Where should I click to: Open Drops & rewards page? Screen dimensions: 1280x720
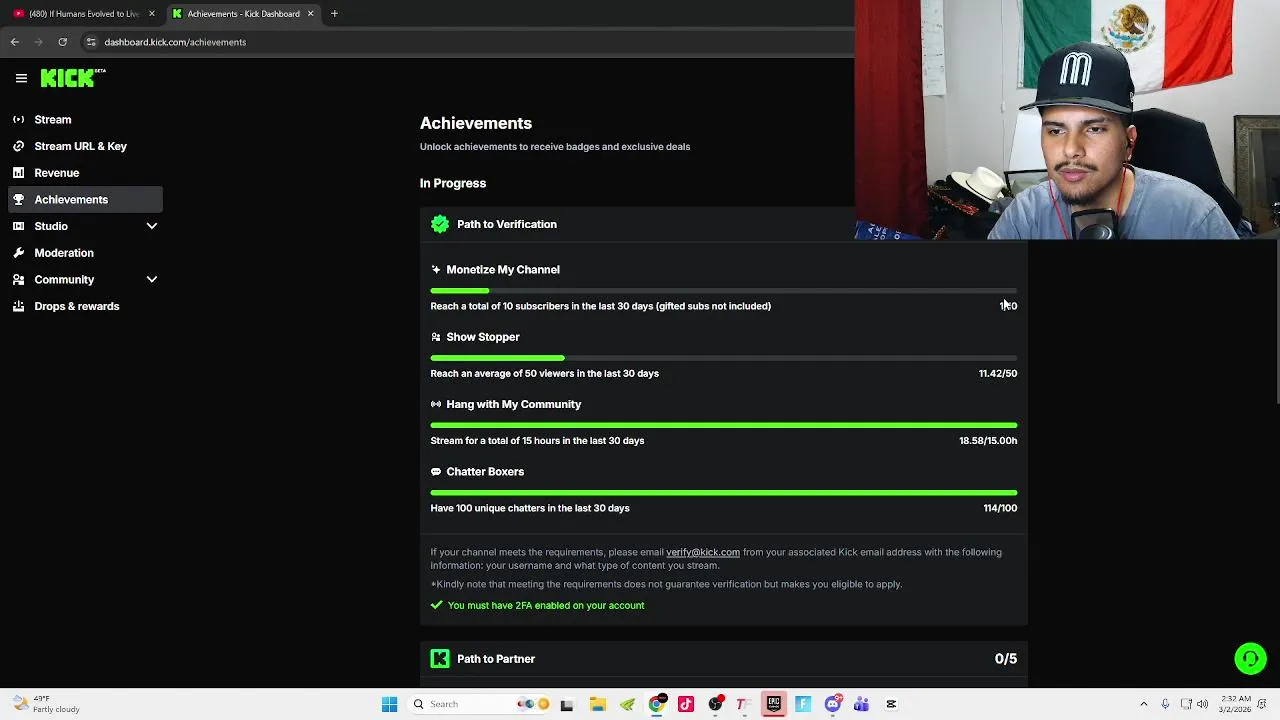point(85,306)
